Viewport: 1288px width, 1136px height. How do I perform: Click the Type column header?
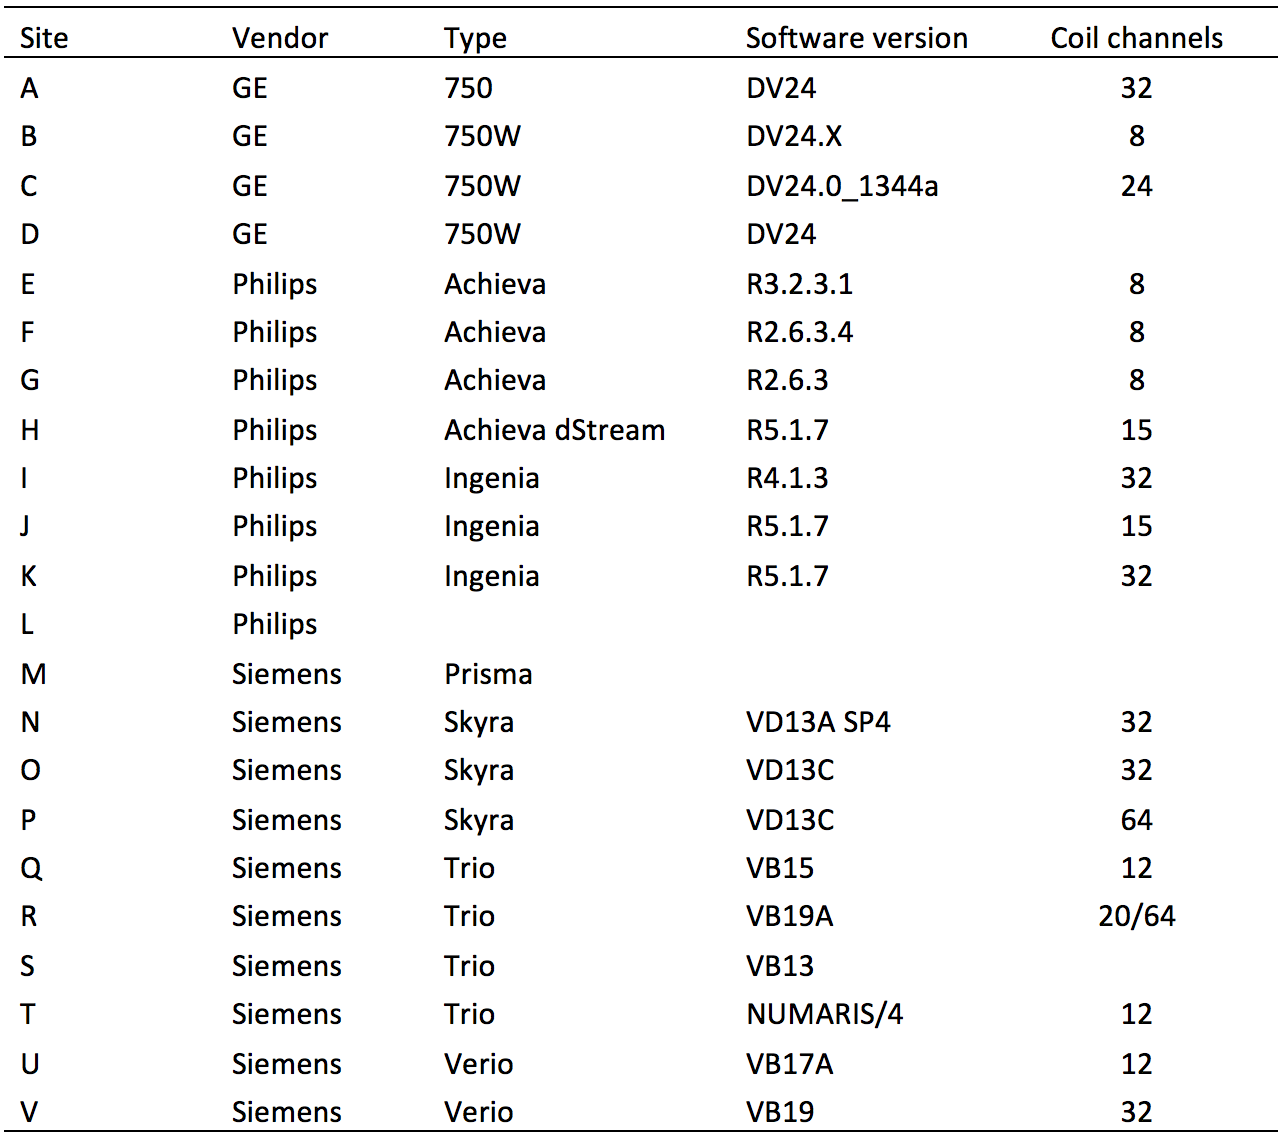point(475,38)
